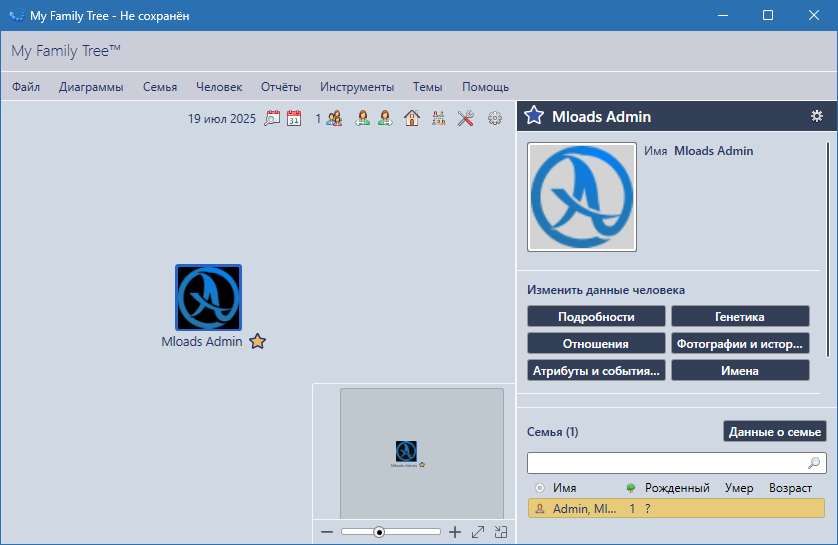Click the large profile photo in panel
Image resolution: width=838 pixels, height=545 pixels.
click(x=581, y=197)
